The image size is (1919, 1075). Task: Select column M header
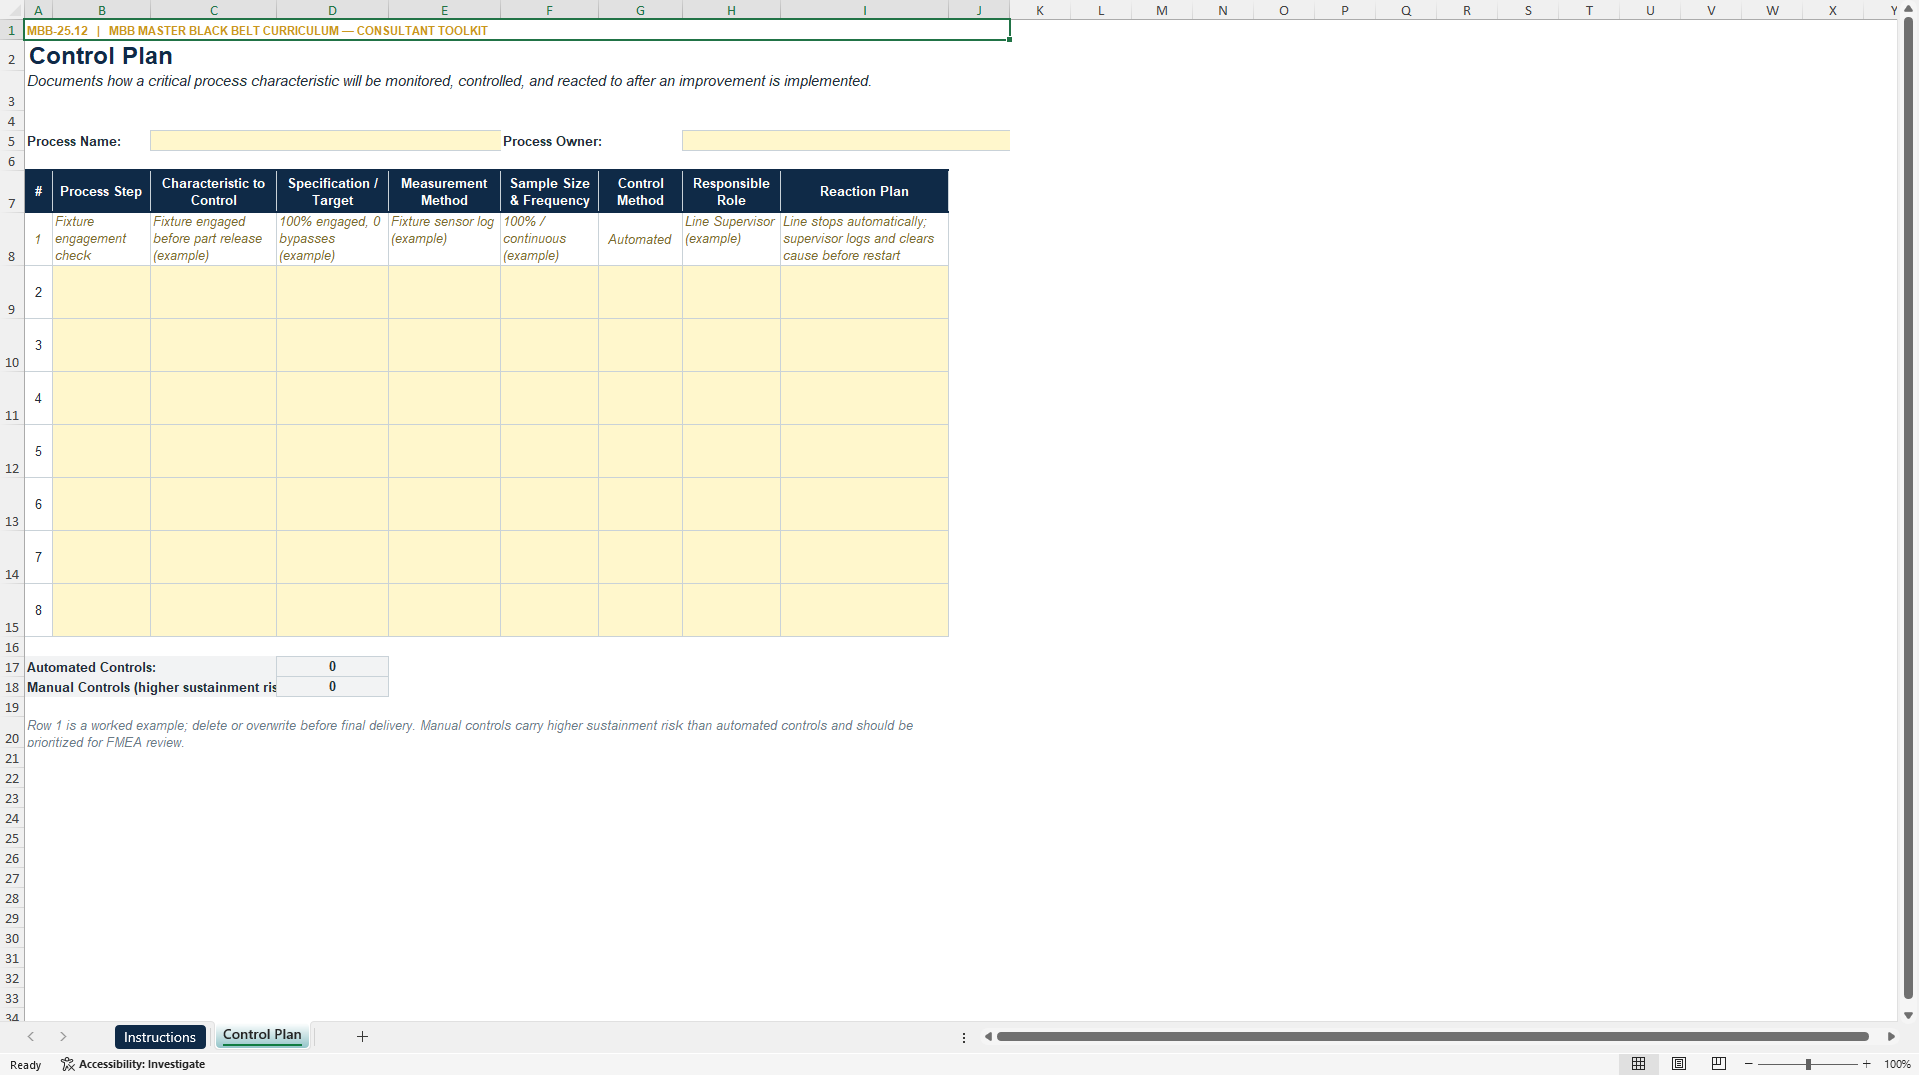pyautogui.click(x=1162, y=10)
